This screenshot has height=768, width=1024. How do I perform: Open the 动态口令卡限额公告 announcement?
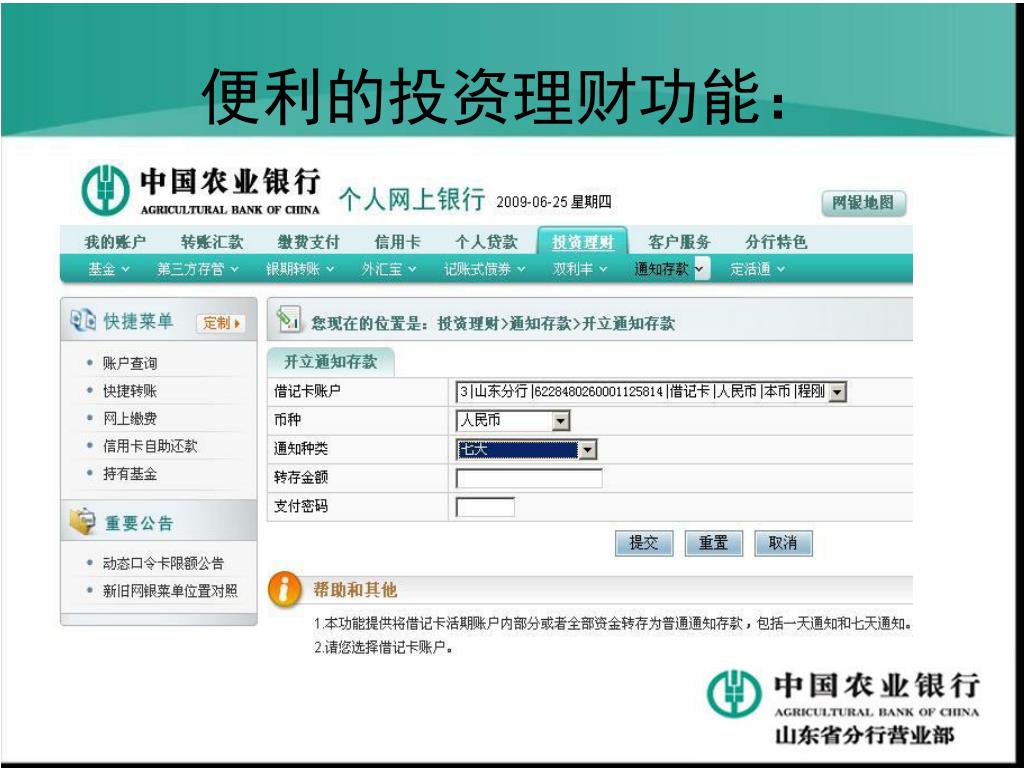(163, 563)
